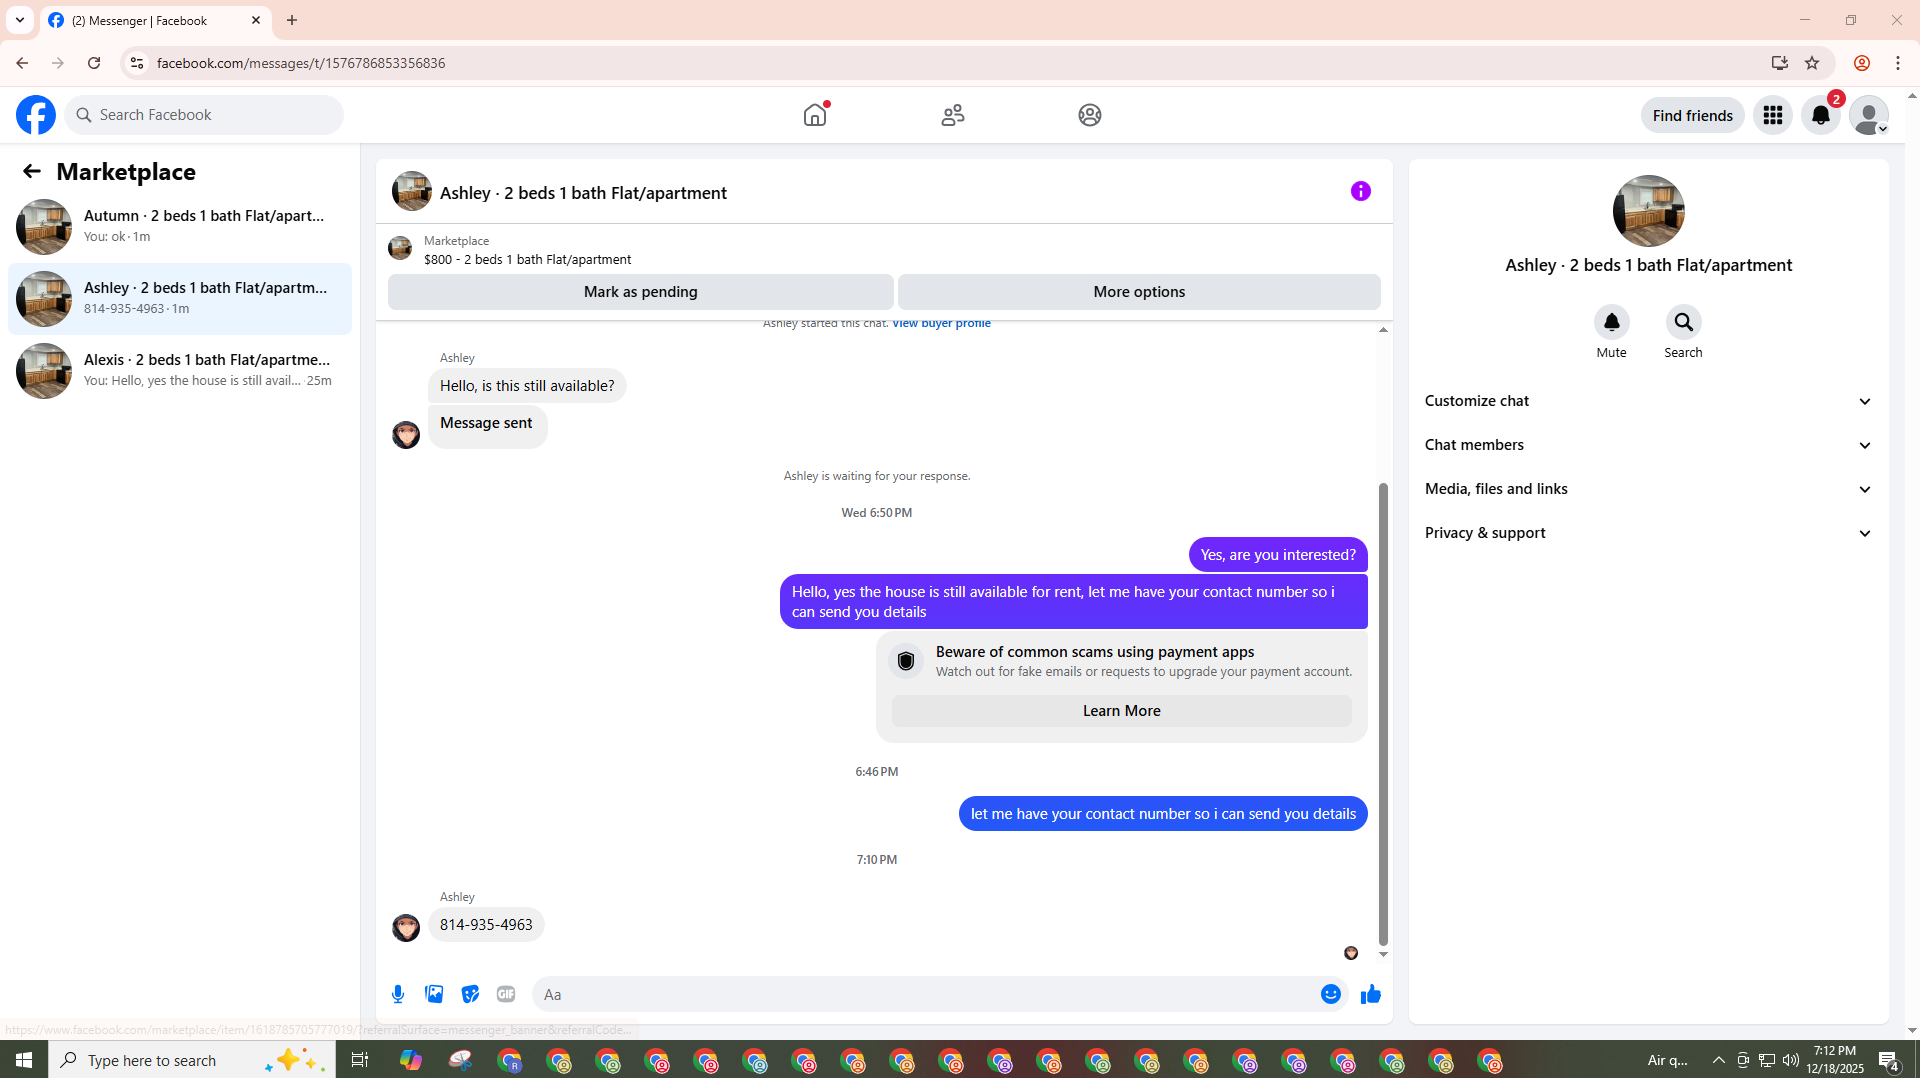Choose a GIF icon
Viewport: 1920px width, 1078px height.
(x=506, y=994)
